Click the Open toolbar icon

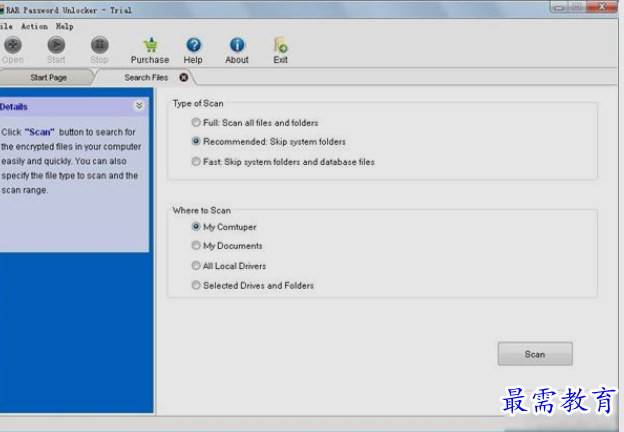13,45
